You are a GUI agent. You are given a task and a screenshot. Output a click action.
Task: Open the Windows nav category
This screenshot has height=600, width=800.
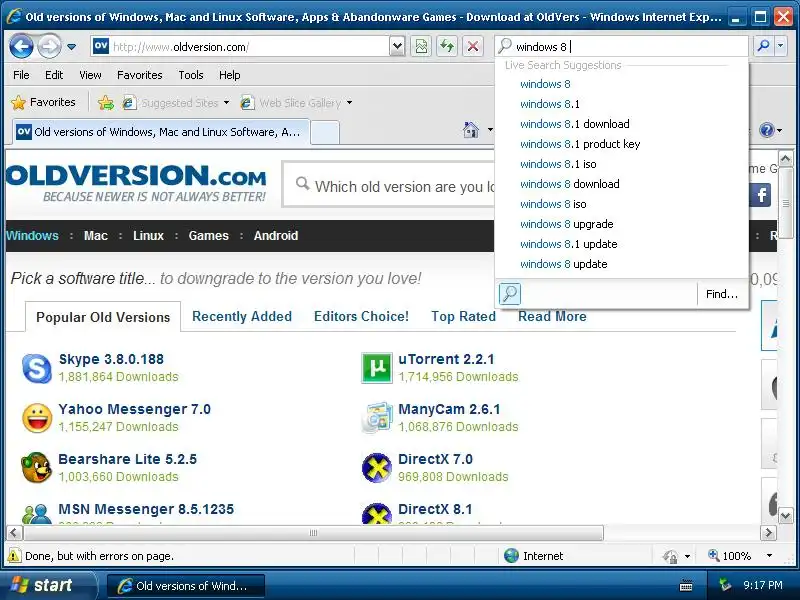pyautogui.click(x=32, y=236)
